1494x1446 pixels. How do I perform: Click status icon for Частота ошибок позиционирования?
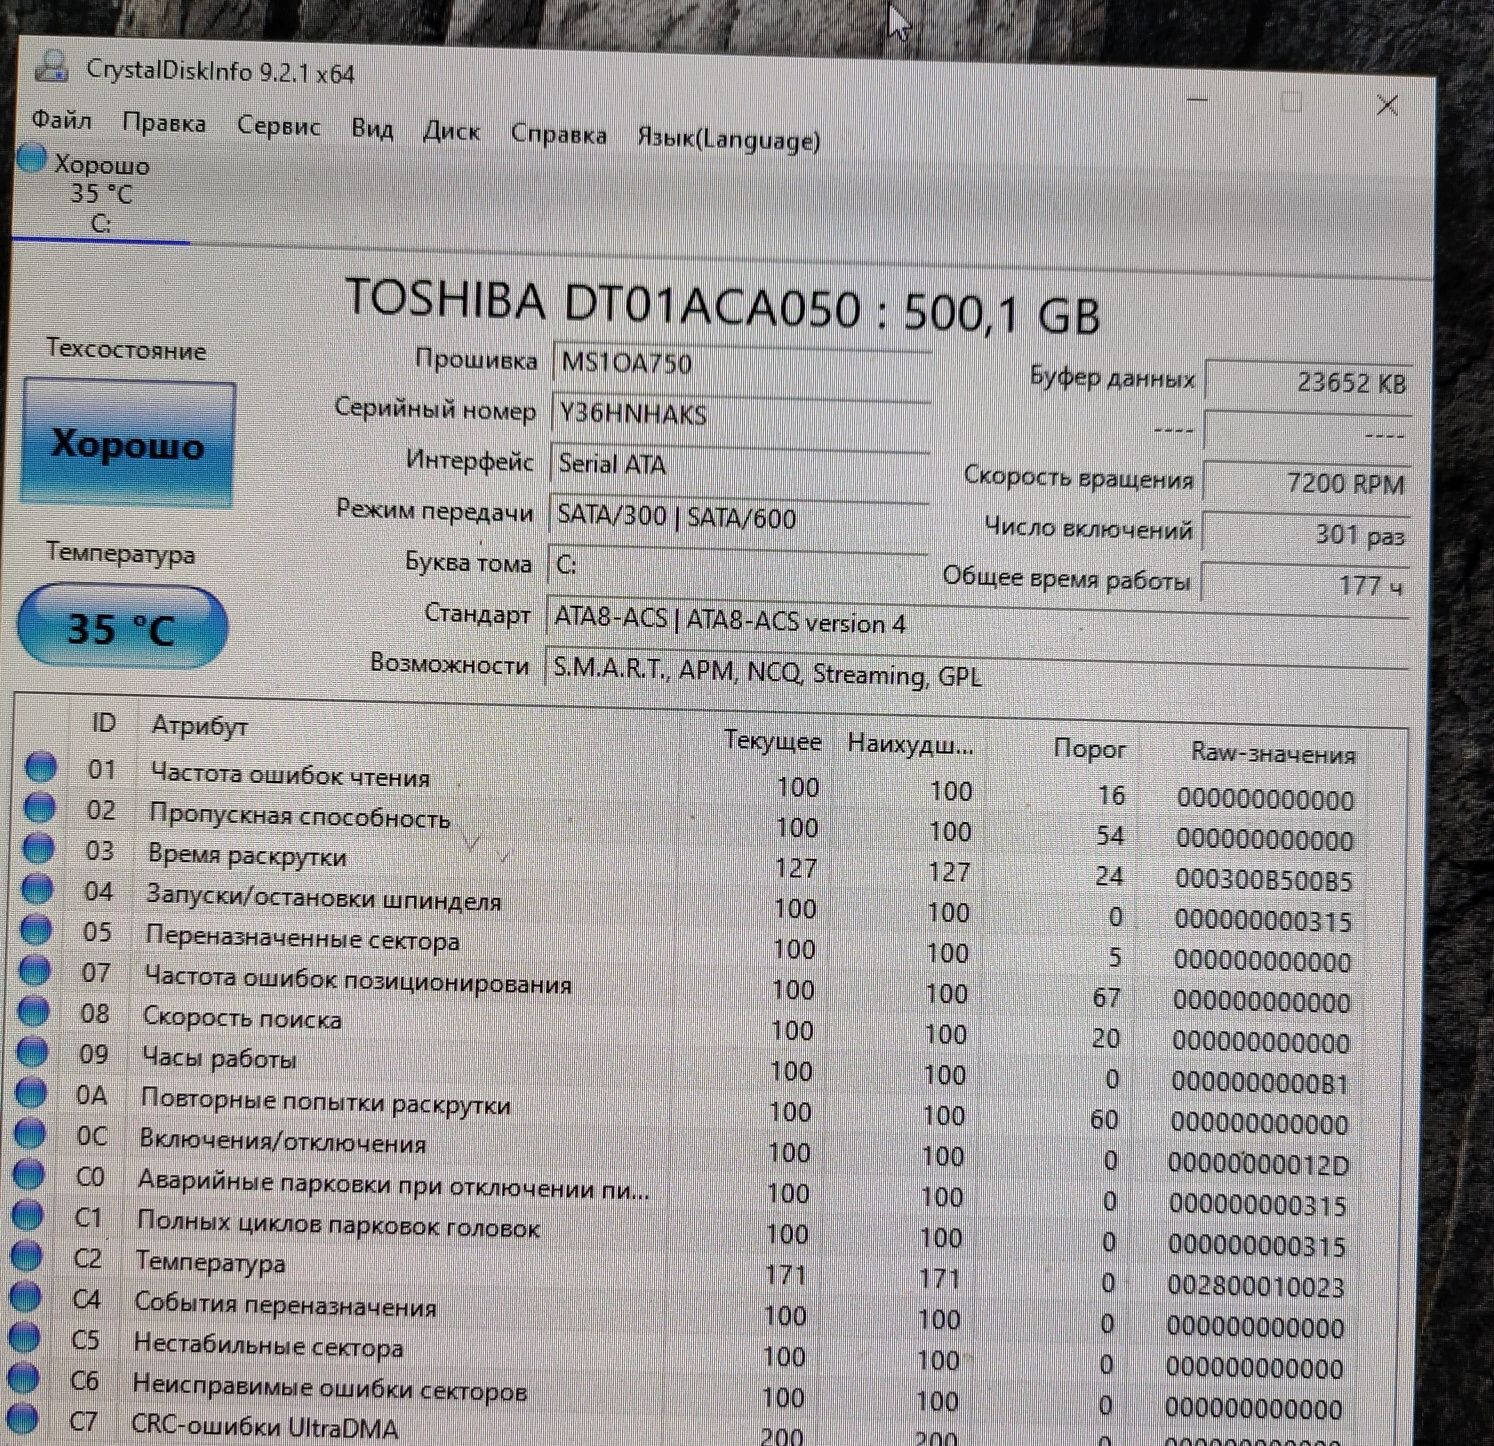click(35, 969)
